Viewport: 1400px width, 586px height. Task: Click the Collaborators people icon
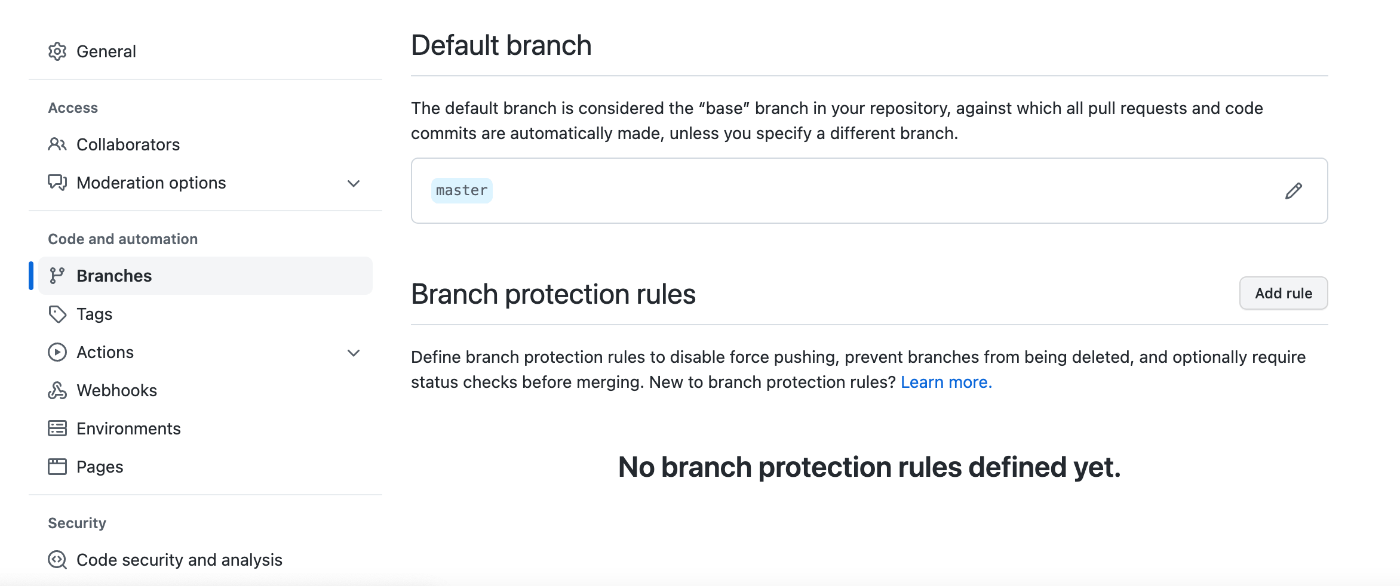tap(57, 144)
